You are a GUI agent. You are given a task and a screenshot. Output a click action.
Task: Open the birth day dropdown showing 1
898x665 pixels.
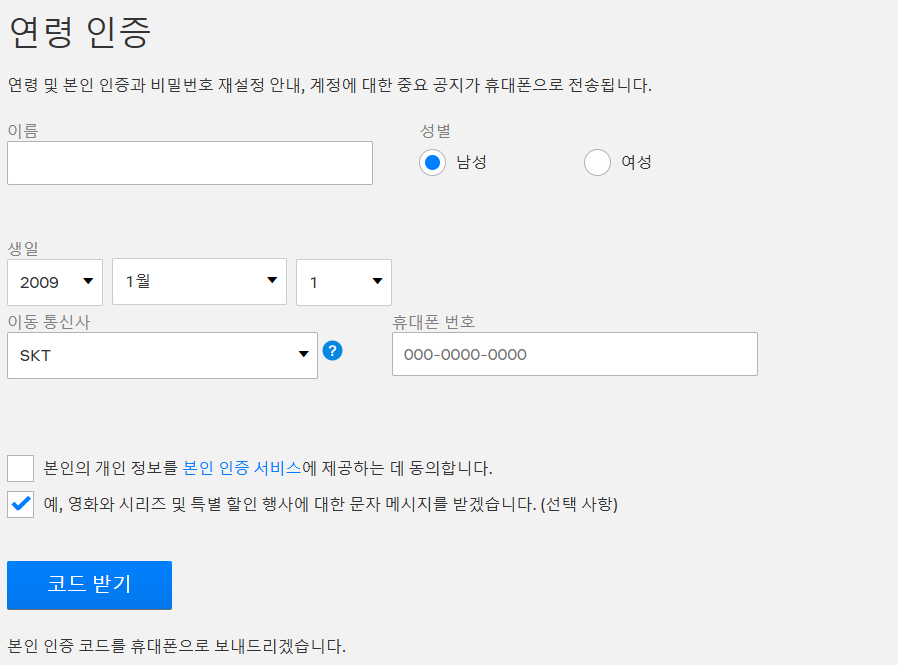click(x=344, y=282)
